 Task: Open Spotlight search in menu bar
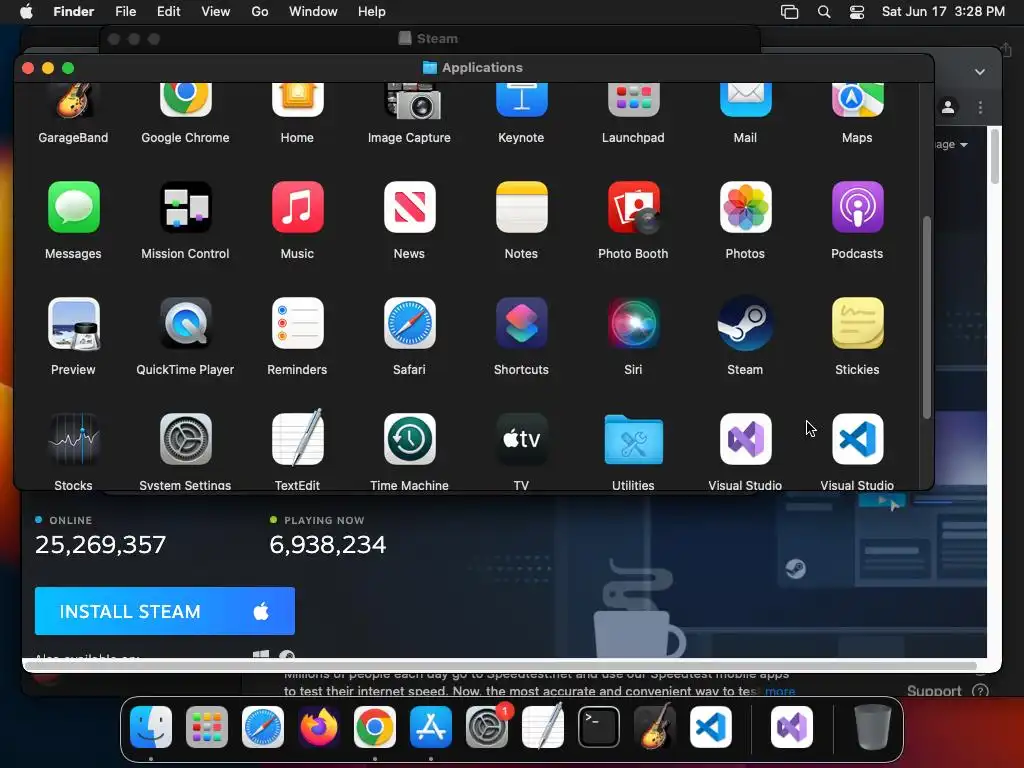[824, 12]
